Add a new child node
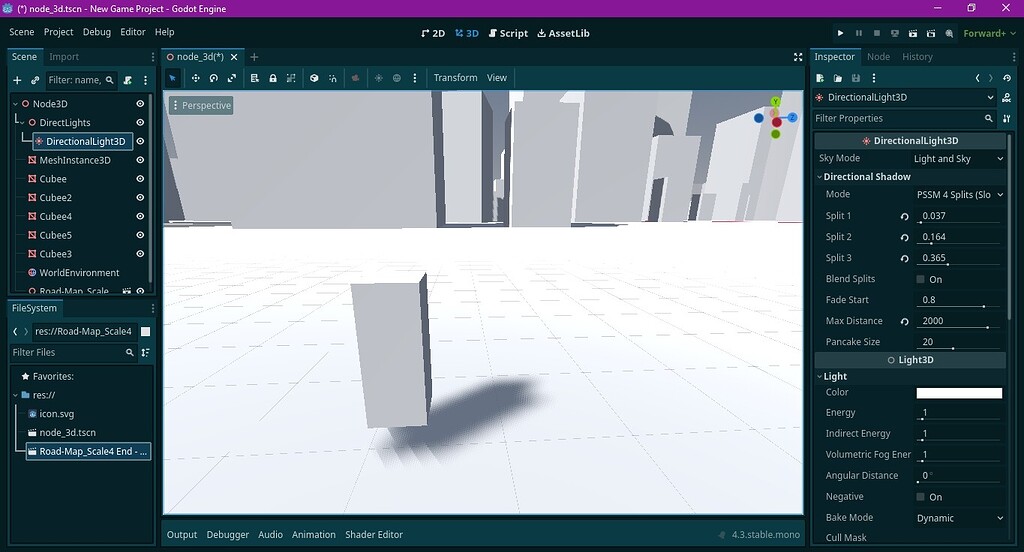Image resolution: width=1024 pixels, height=552 pixels. click(17, 80)
